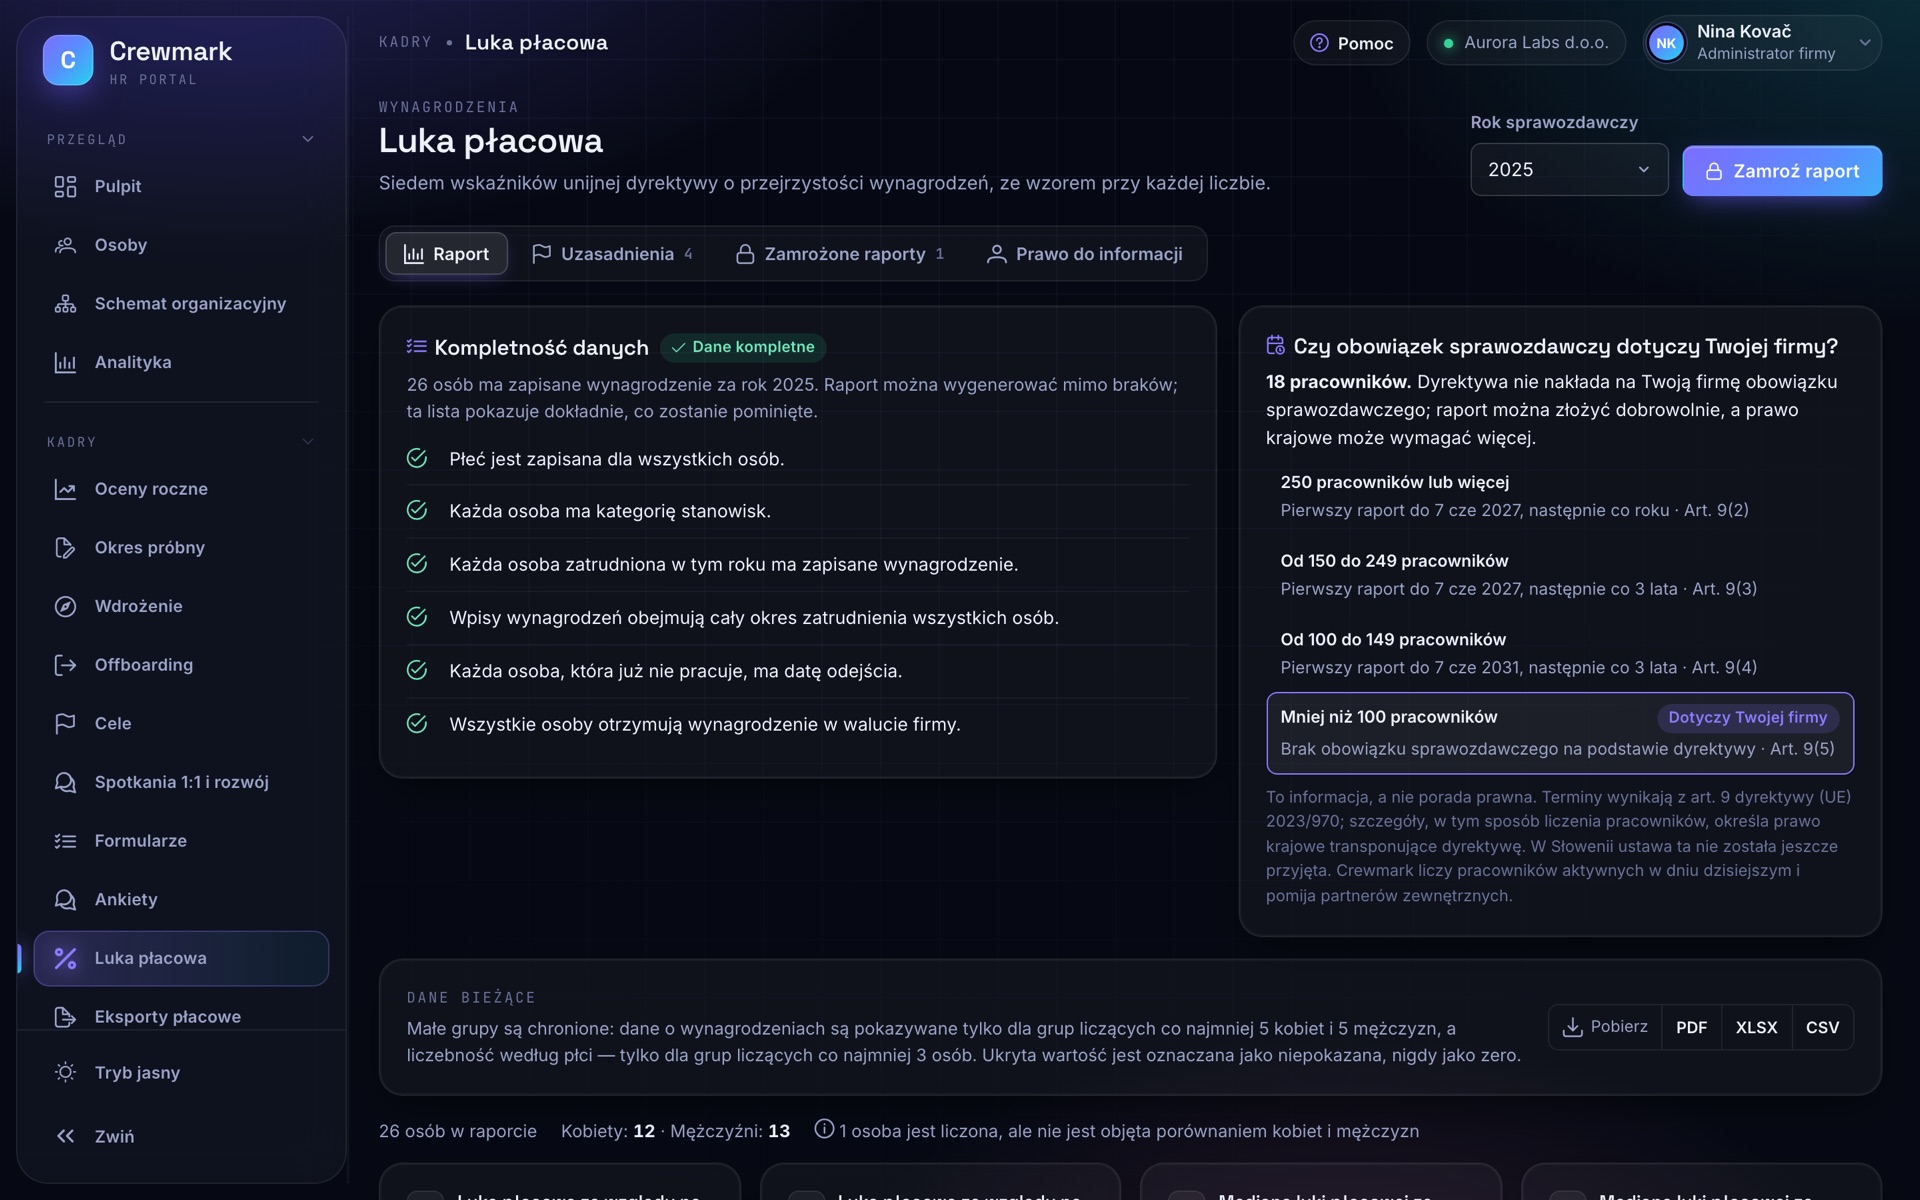
Task: Click 'Płeć jest zapisana dla wszystkich osób.' row
Action: pos(797,459)
